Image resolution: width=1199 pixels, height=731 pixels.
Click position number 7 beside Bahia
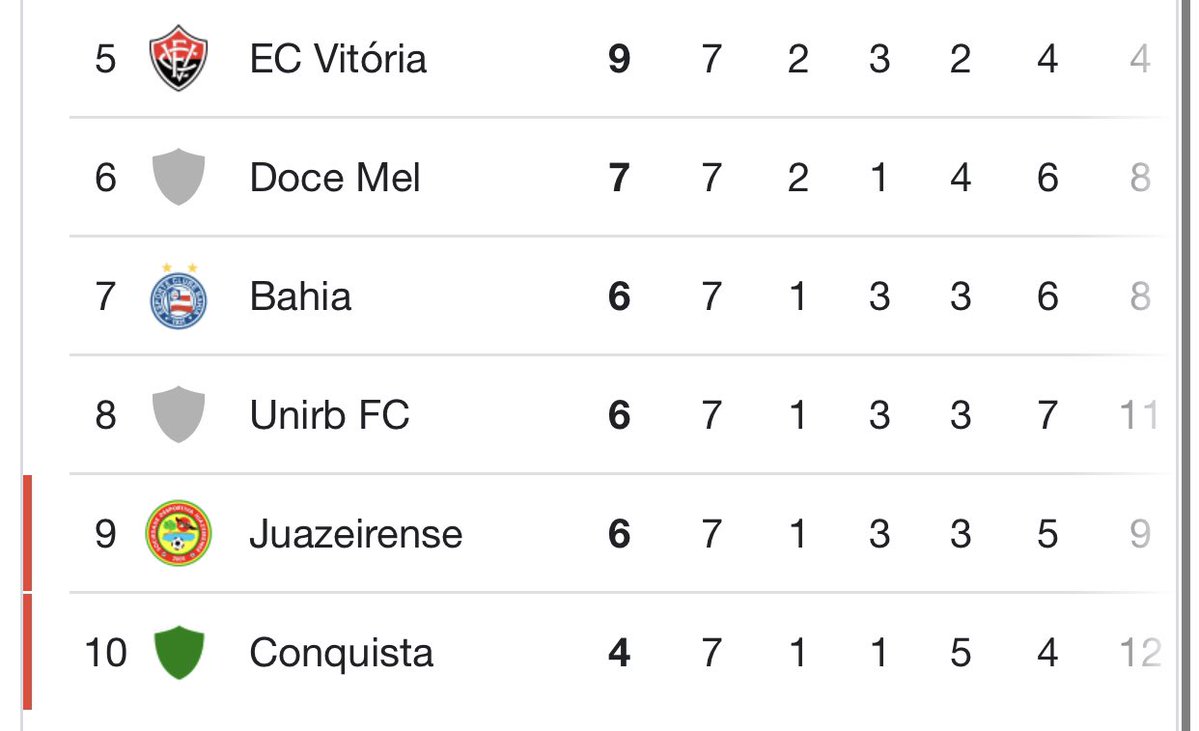pyautogui.click(x=105, y=297)
